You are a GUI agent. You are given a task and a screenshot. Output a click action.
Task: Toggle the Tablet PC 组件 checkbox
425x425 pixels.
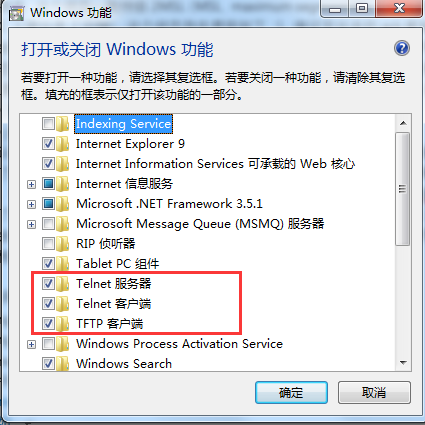(48, 264)
